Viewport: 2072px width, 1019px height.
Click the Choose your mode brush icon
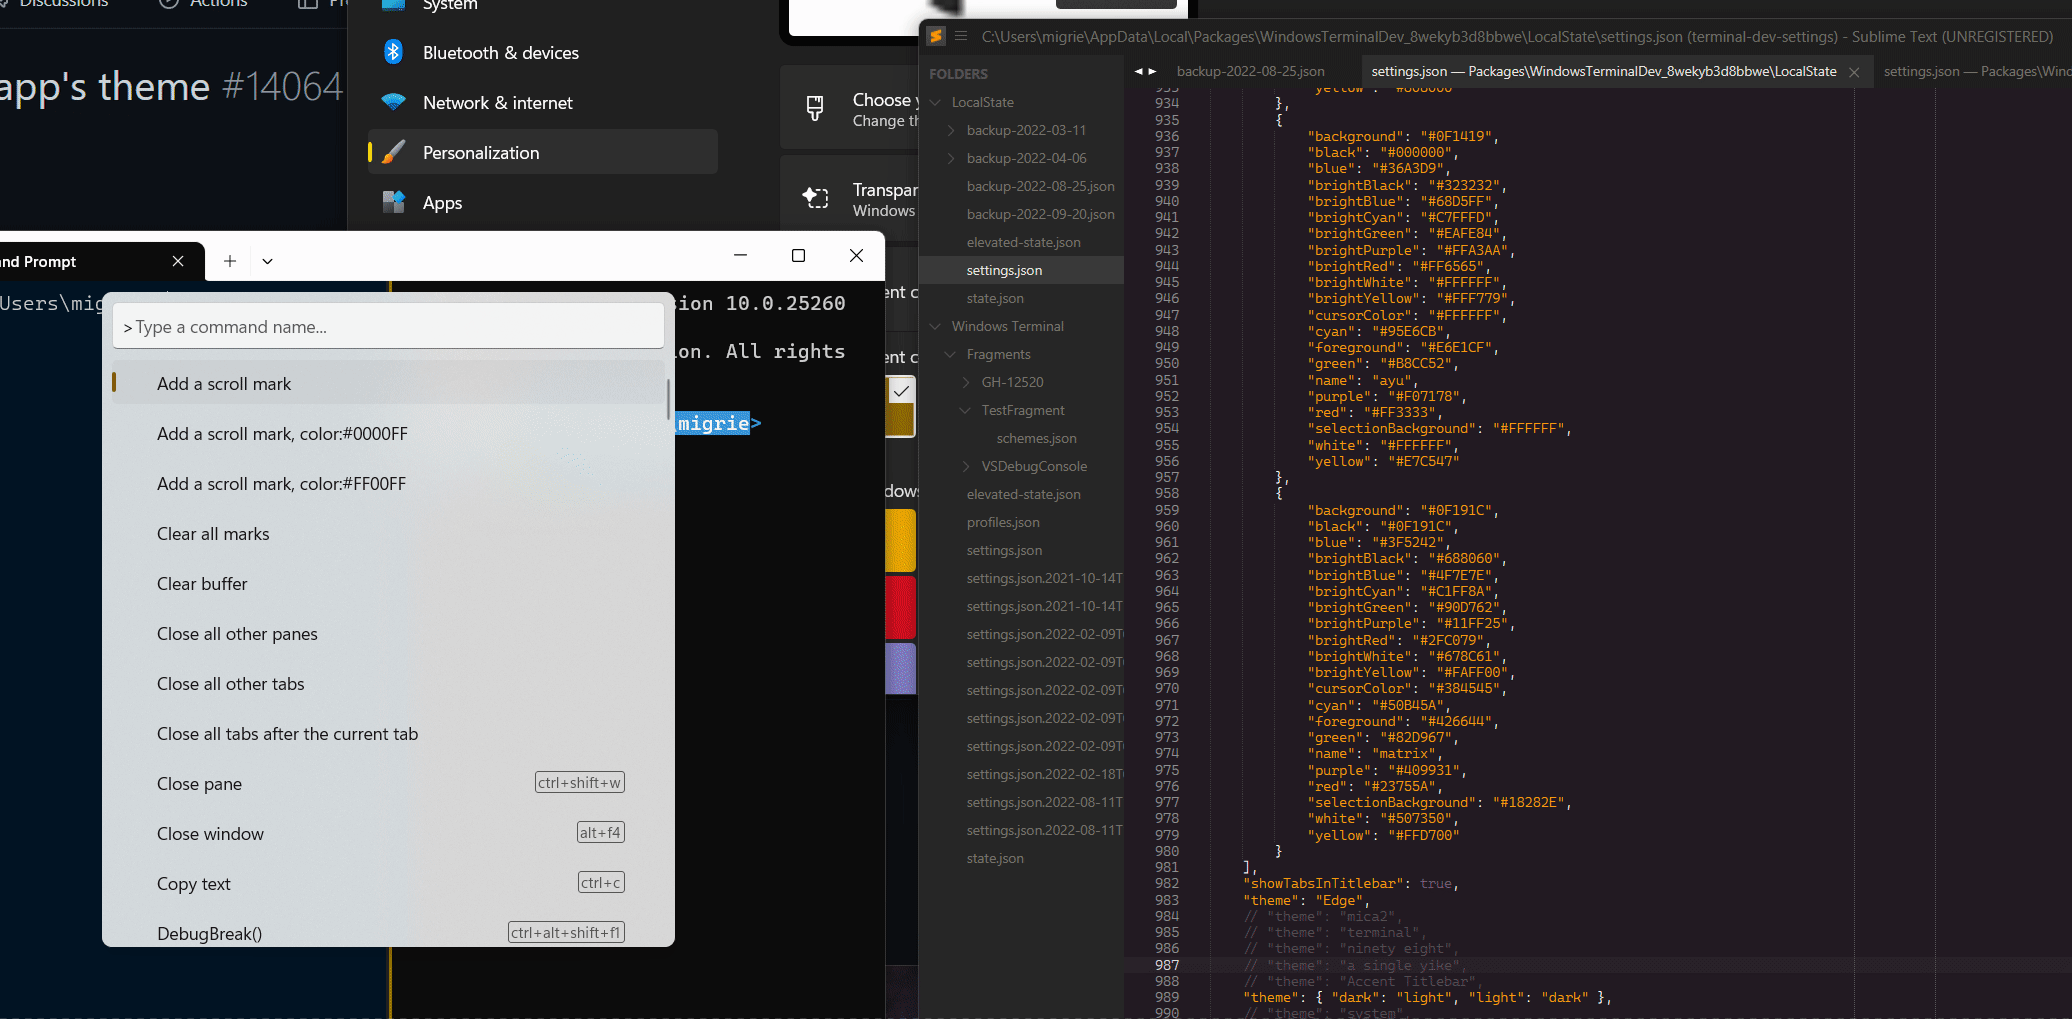pos(815,108)
